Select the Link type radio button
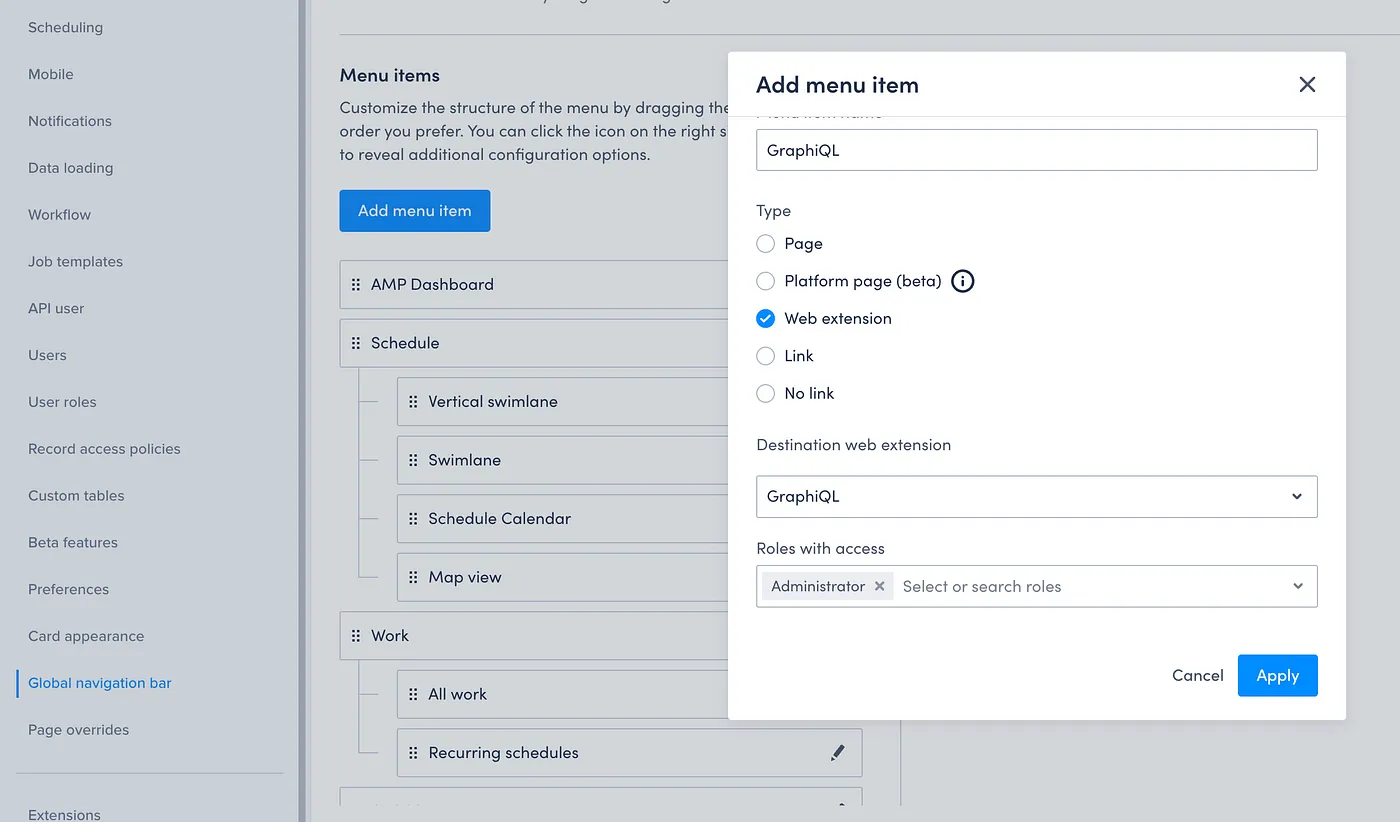 point(766,356)
